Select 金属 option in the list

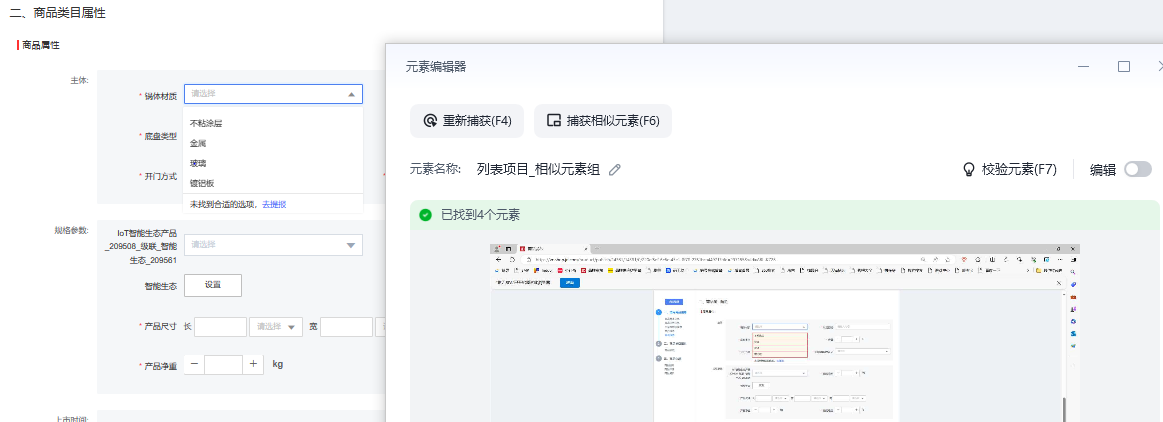198,144
